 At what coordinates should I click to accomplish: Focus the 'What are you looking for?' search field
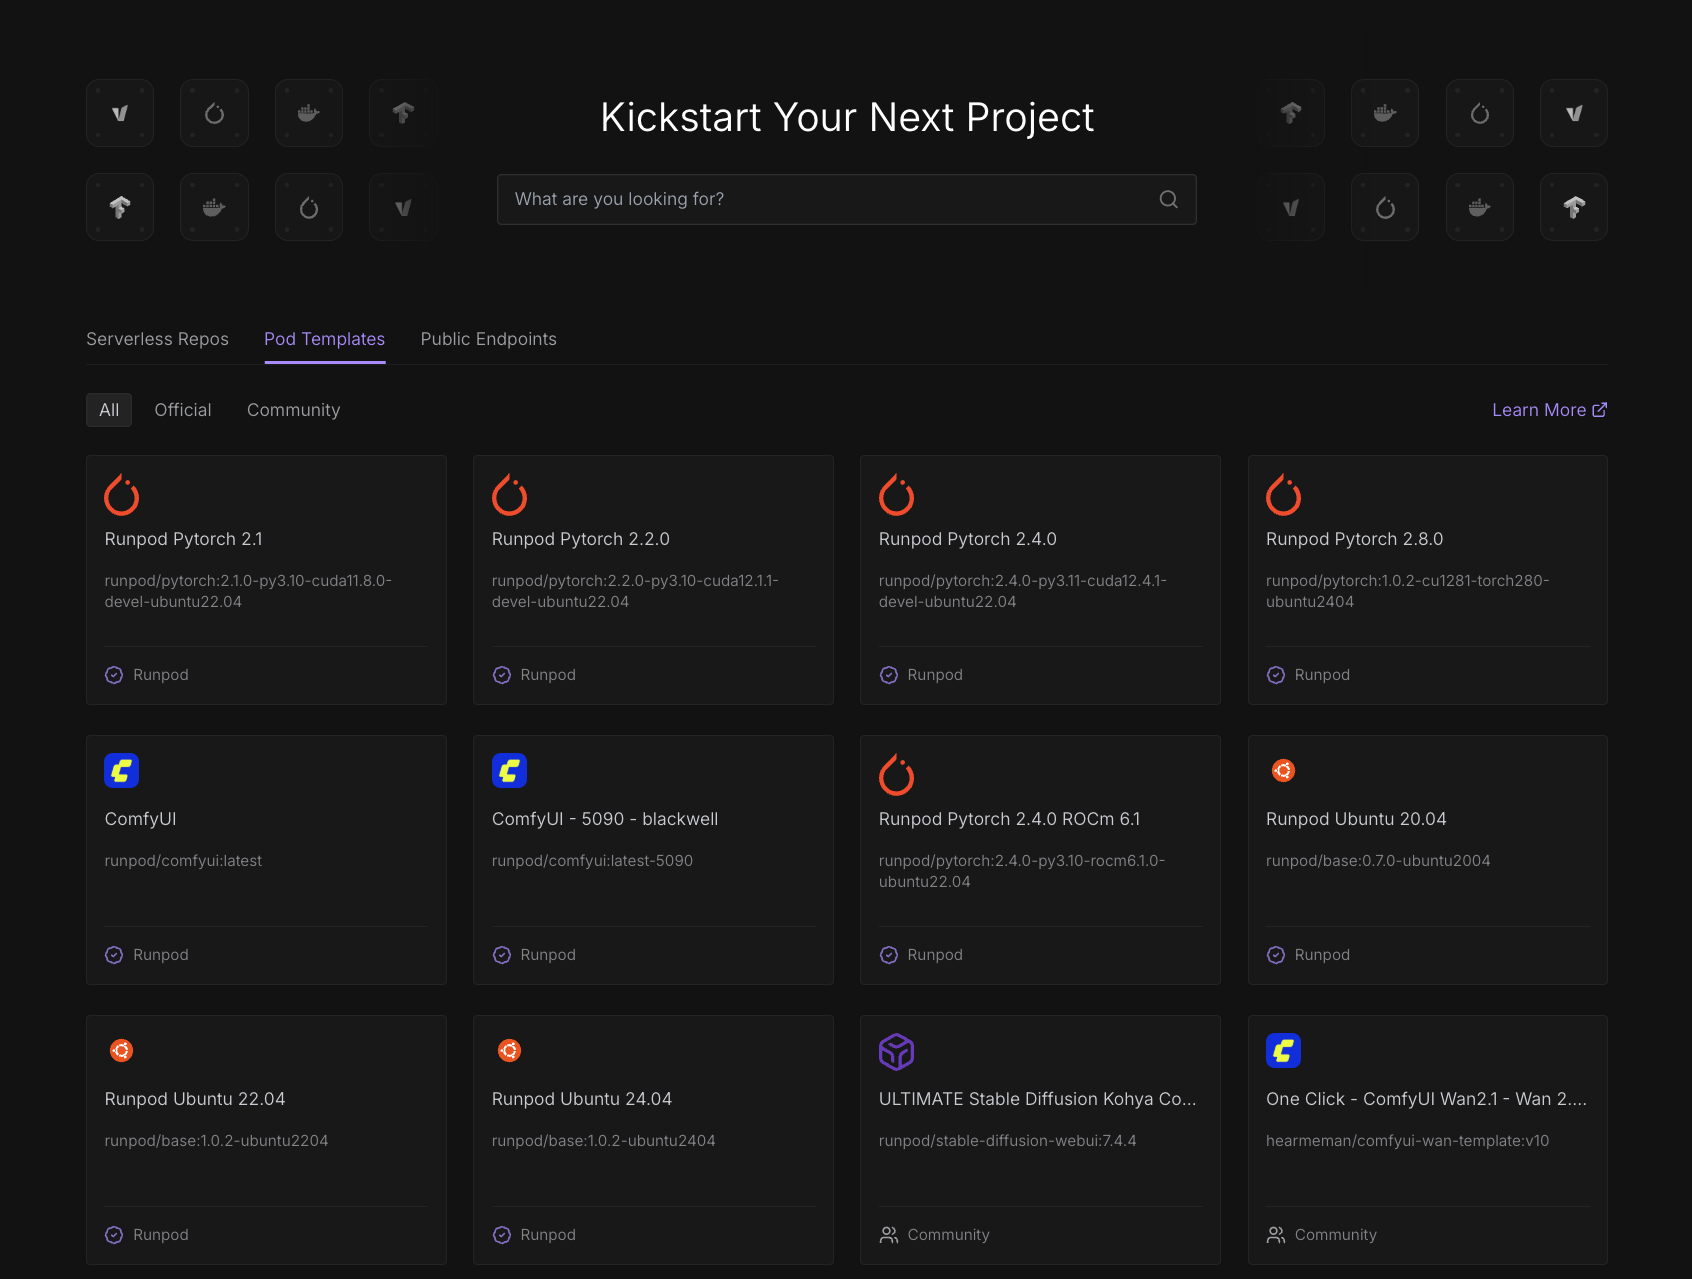(830, 199)
